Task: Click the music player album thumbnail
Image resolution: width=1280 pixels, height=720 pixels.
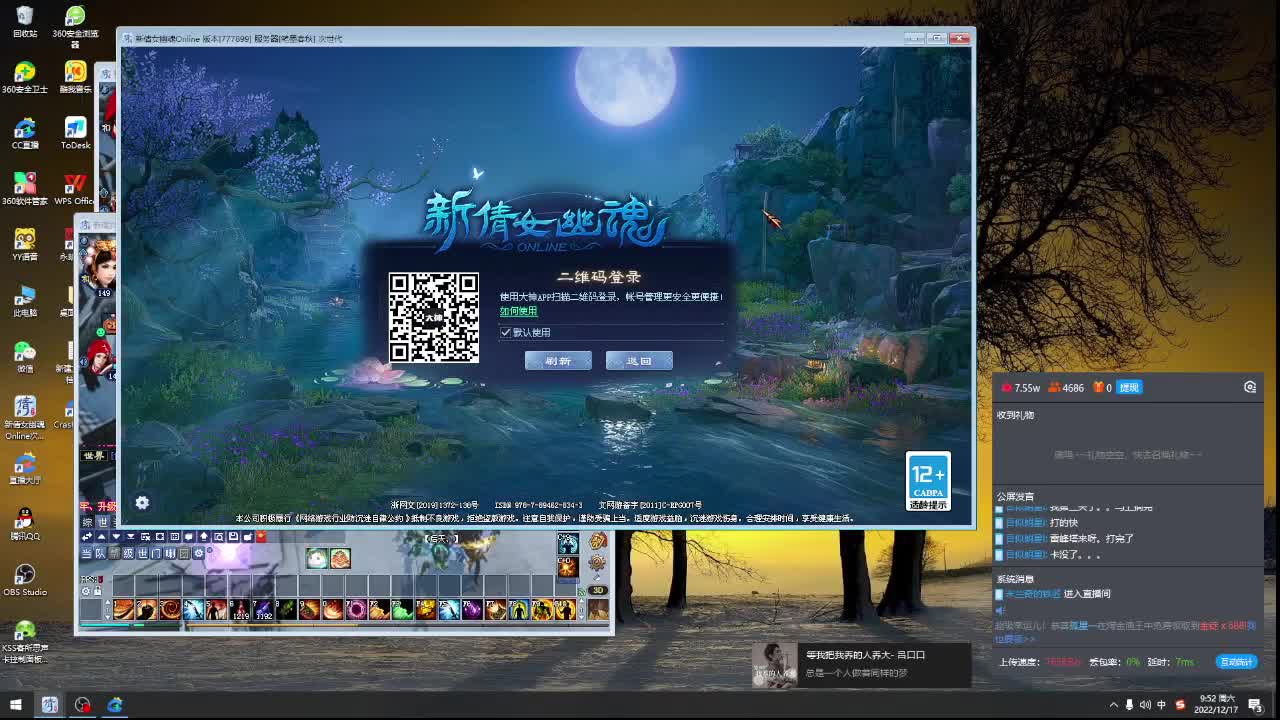Action: pyautogui.click(x=773, y=665)
